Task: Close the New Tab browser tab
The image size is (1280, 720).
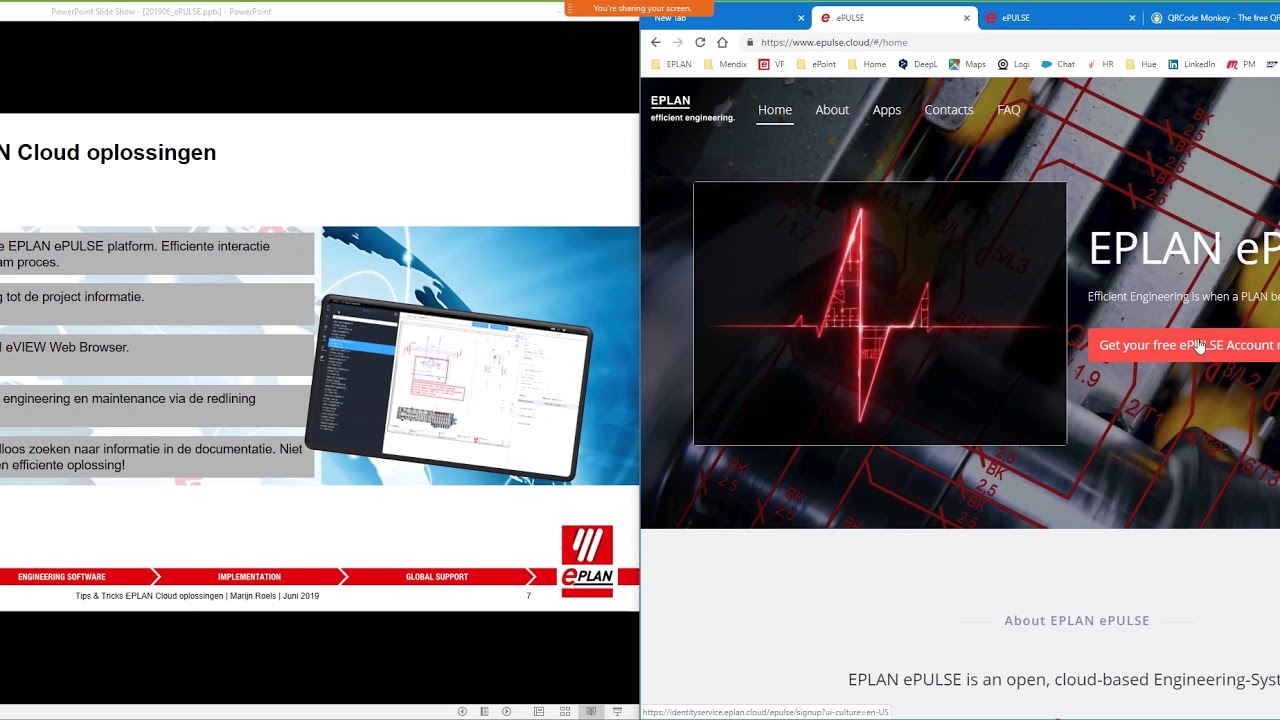Action: 801,18
